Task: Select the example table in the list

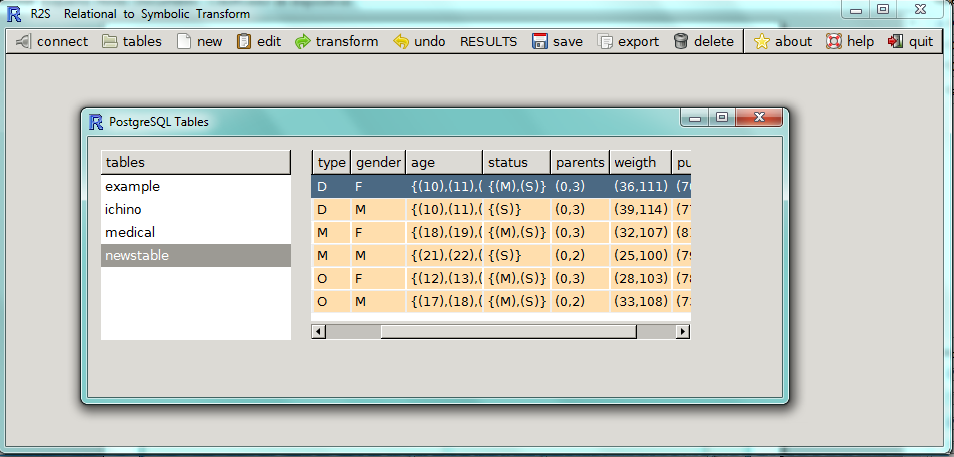Action: [x=133, y=187]
